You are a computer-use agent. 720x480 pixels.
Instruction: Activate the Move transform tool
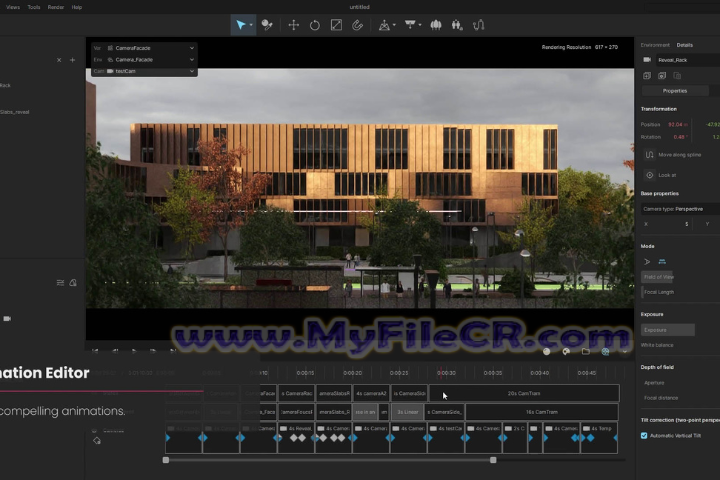coord(293,25)
